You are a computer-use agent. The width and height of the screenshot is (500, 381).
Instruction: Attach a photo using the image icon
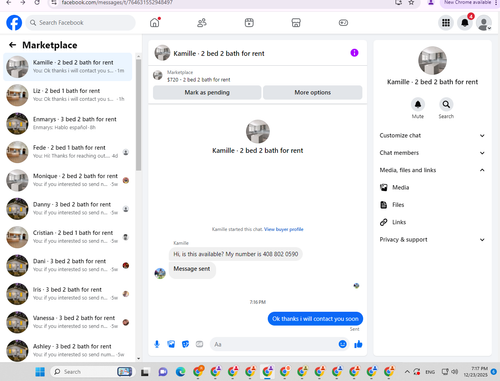pyautogui.click(x=171, y=344)
